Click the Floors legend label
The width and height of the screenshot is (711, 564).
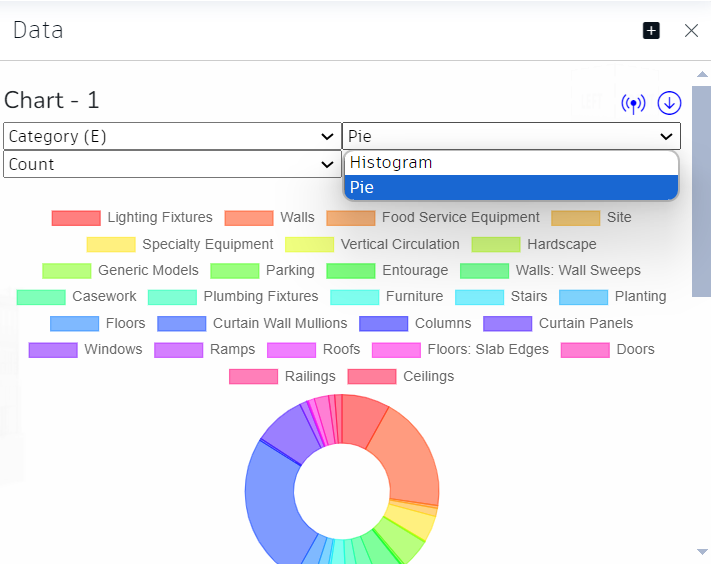click(125, 323)
